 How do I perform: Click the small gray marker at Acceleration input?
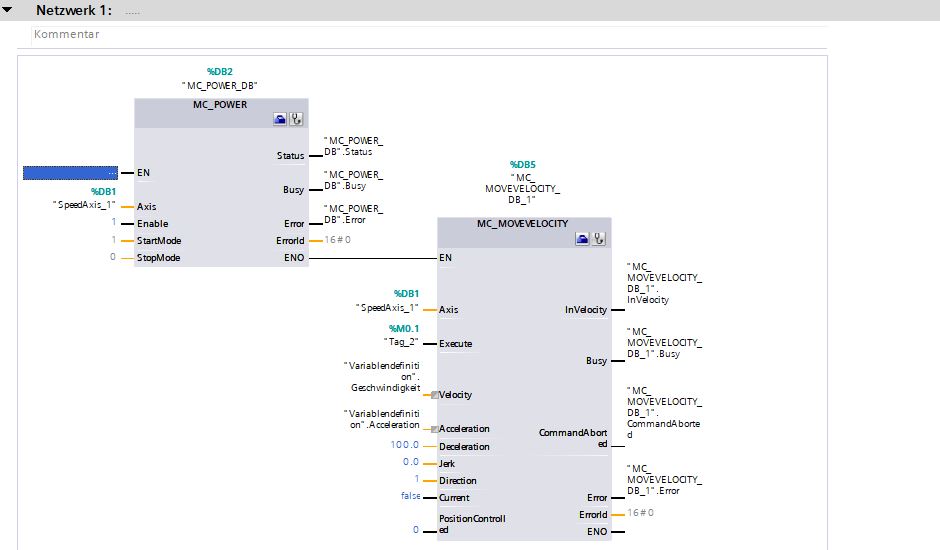(x=434, y=429)
